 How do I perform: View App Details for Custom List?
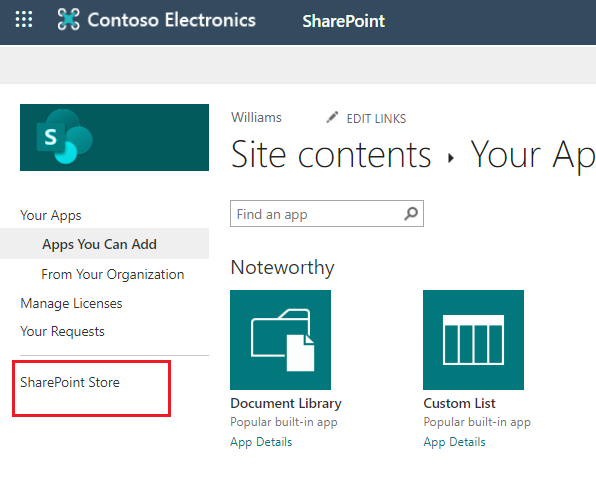tap(455, 442)
